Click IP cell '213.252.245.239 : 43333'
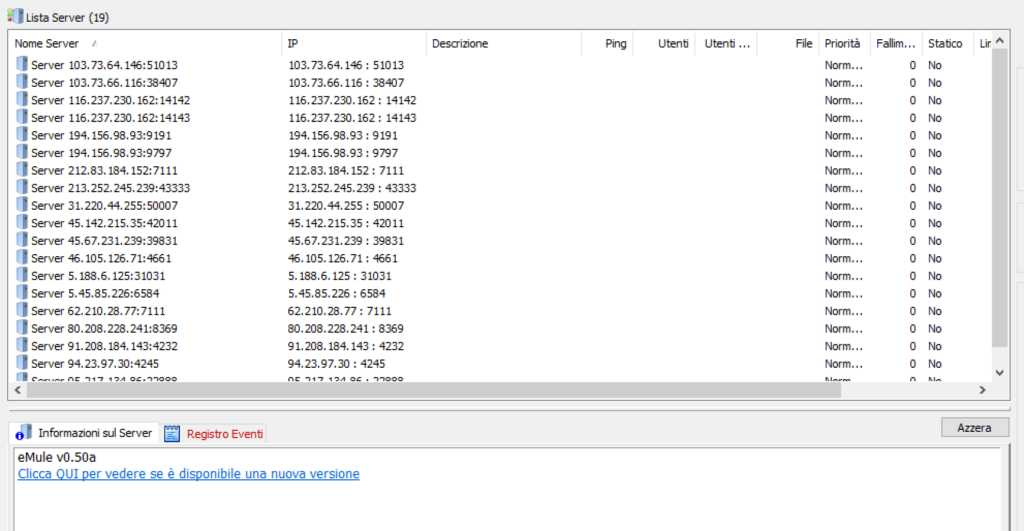This screenshot has height=531, width=1024. pyautogui.click(x=352, y=188)
